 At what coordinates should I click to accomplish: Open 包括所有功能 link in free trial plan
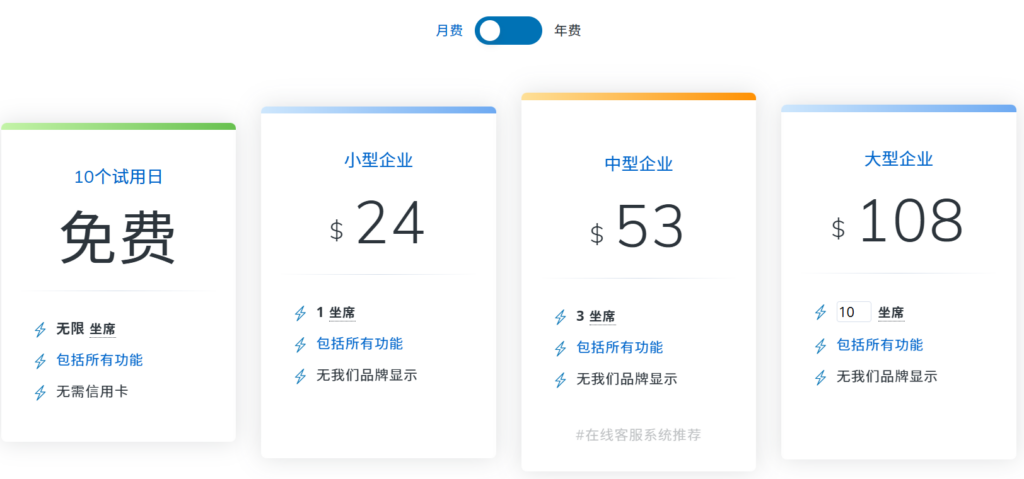click(99, 360)
